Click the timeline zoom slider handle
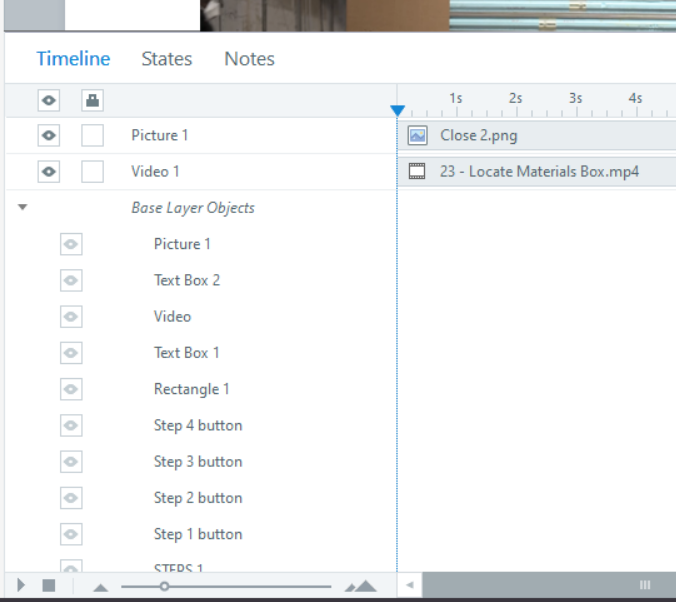676x602 pixels. point(164,586)
